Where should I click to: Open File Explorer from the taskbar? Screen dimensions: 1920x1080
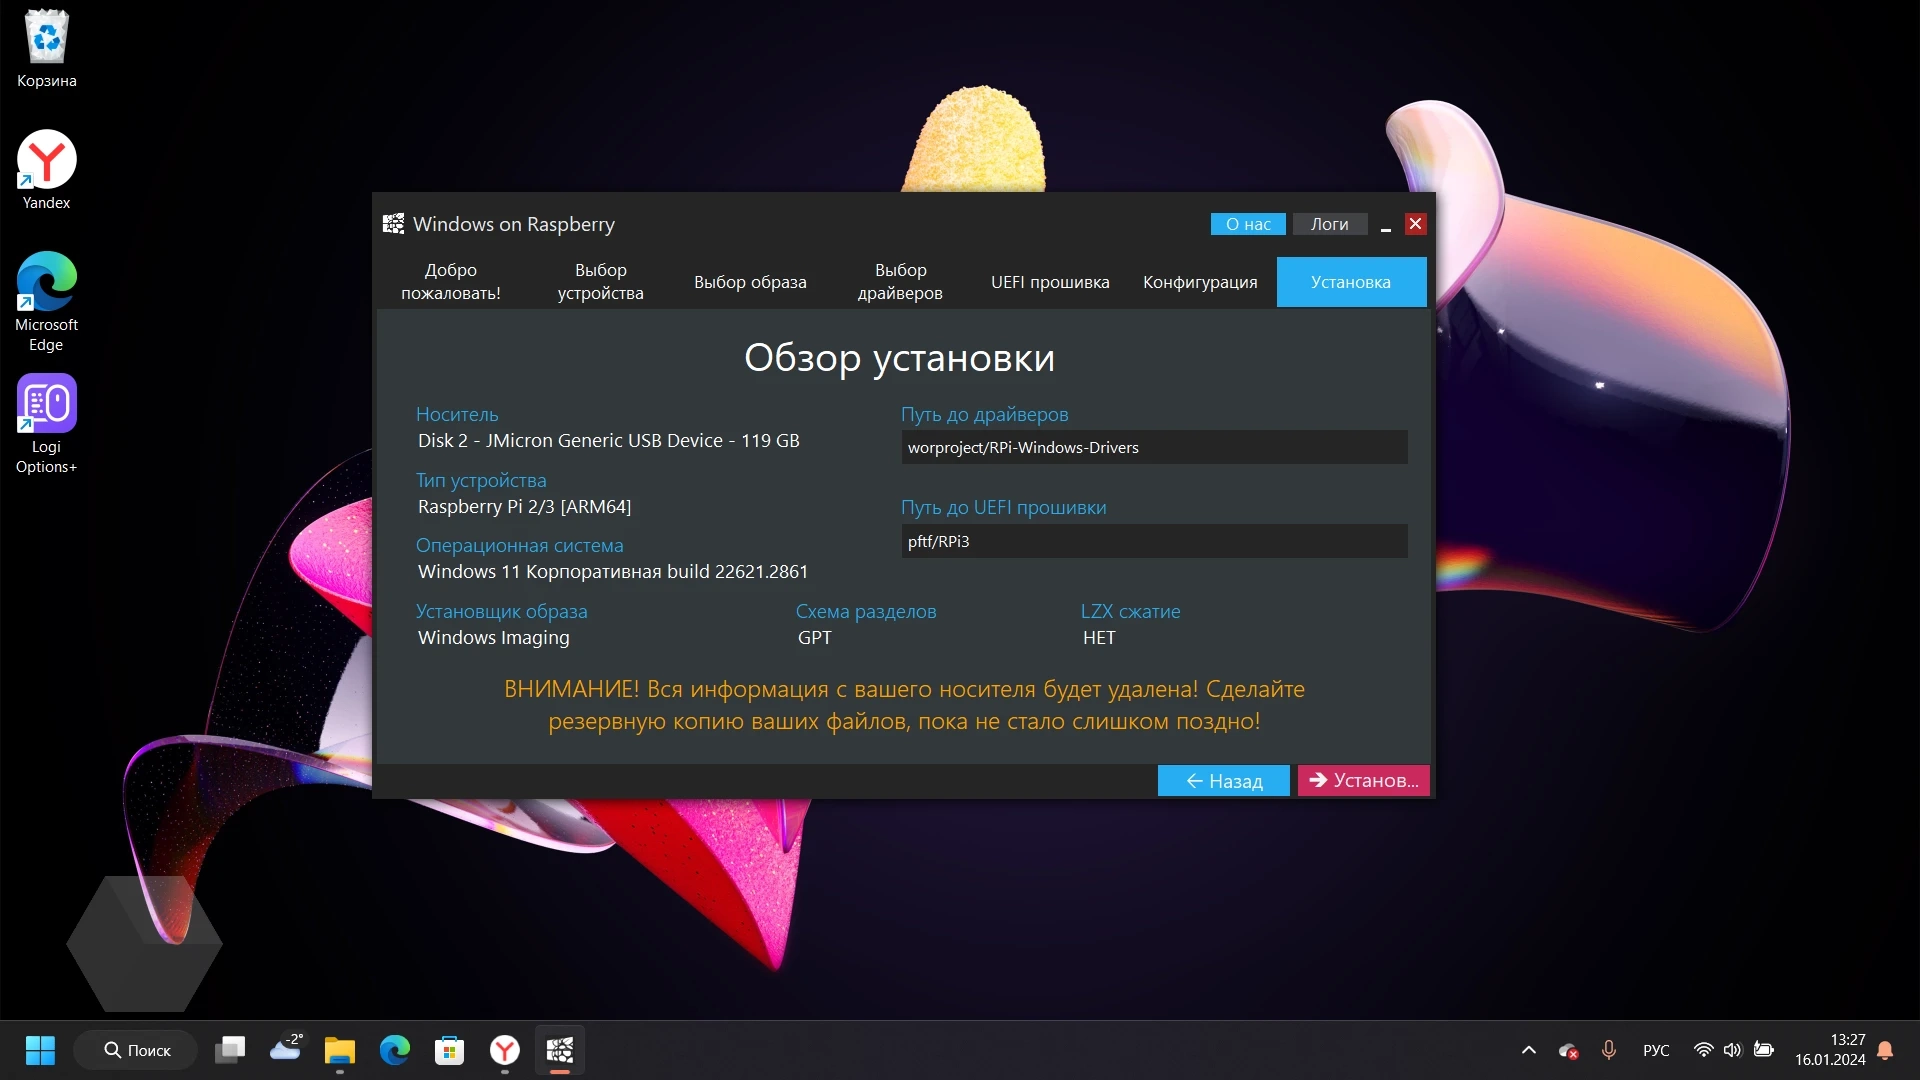coord(340,1050)
